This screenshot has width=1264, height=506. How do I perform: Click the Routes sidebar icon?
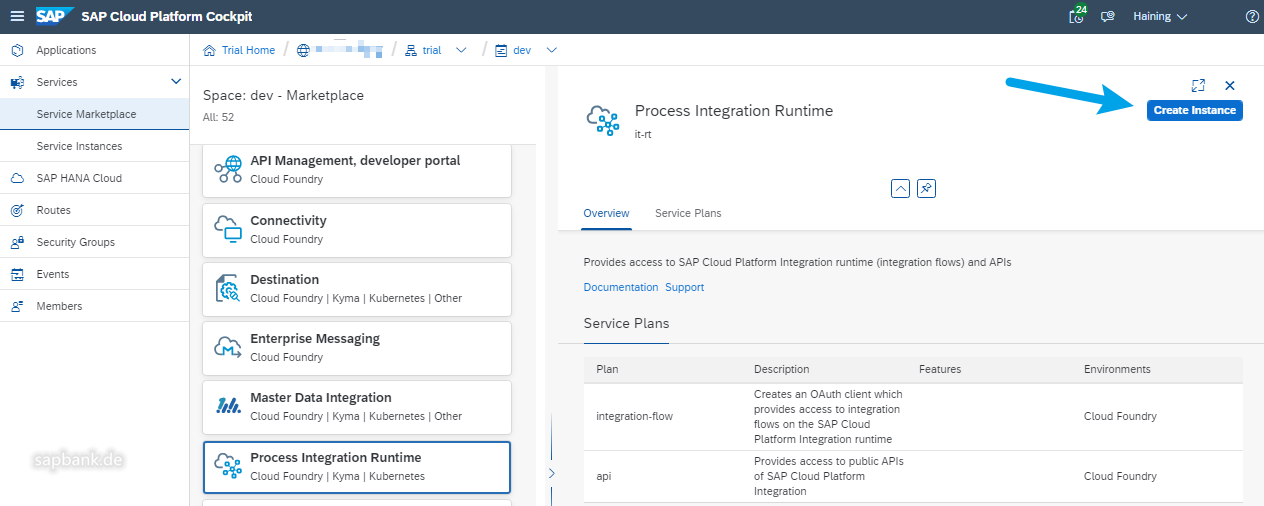[x=17, y=210]
